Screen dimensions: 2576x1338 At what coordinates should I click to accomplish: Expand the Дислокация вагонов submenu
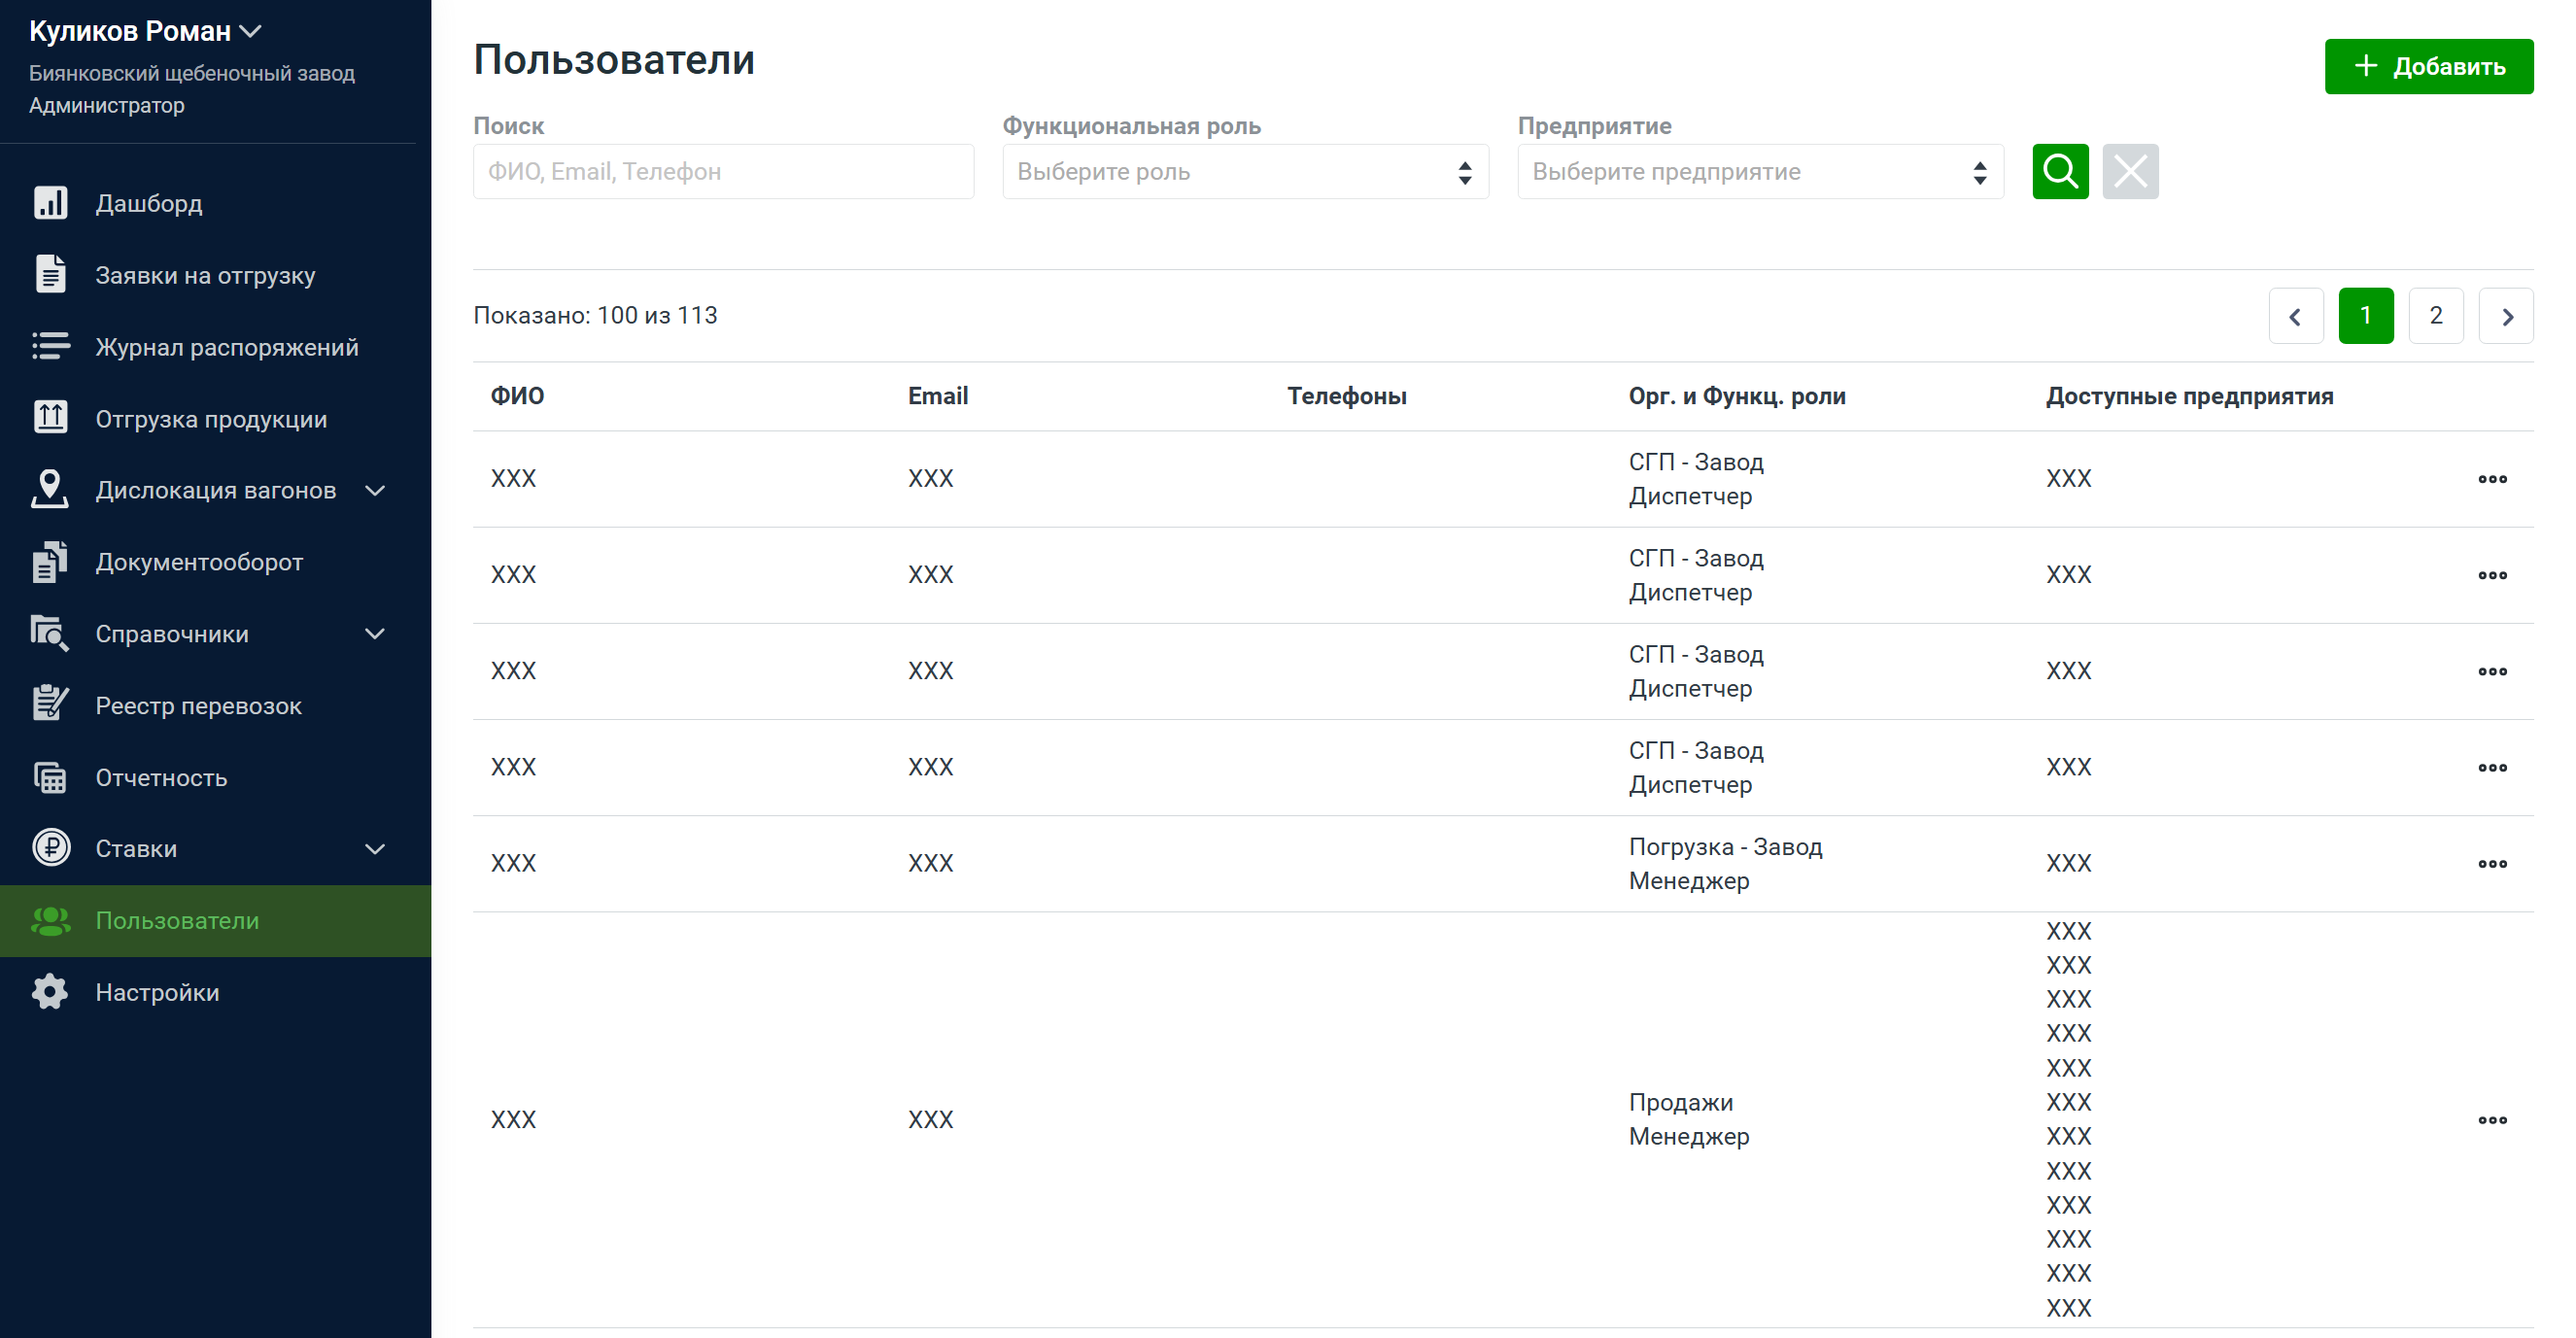pos(375,490)
